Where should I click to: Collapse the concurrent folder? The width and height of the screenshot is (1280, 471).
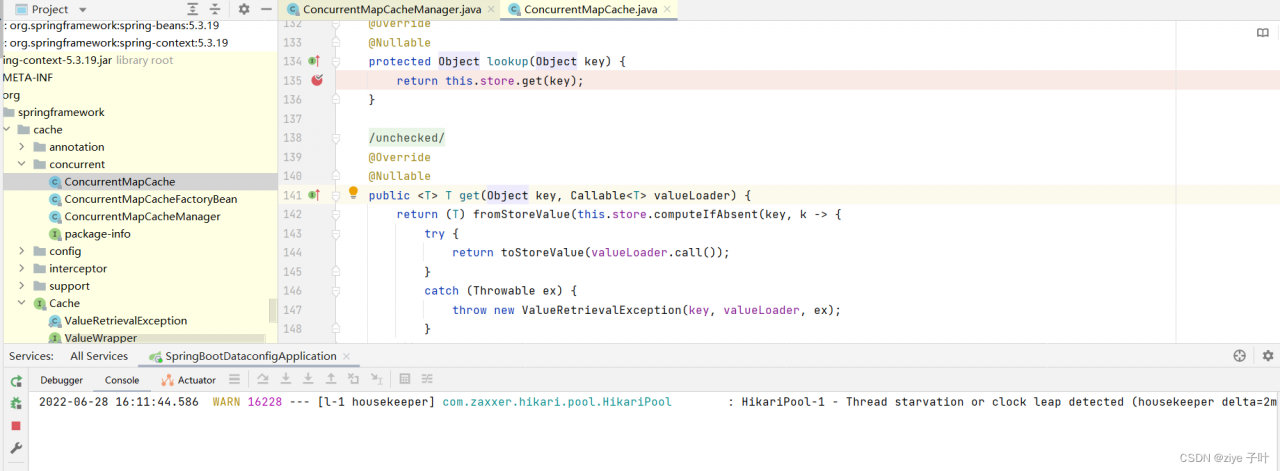[x=22, y=164]
